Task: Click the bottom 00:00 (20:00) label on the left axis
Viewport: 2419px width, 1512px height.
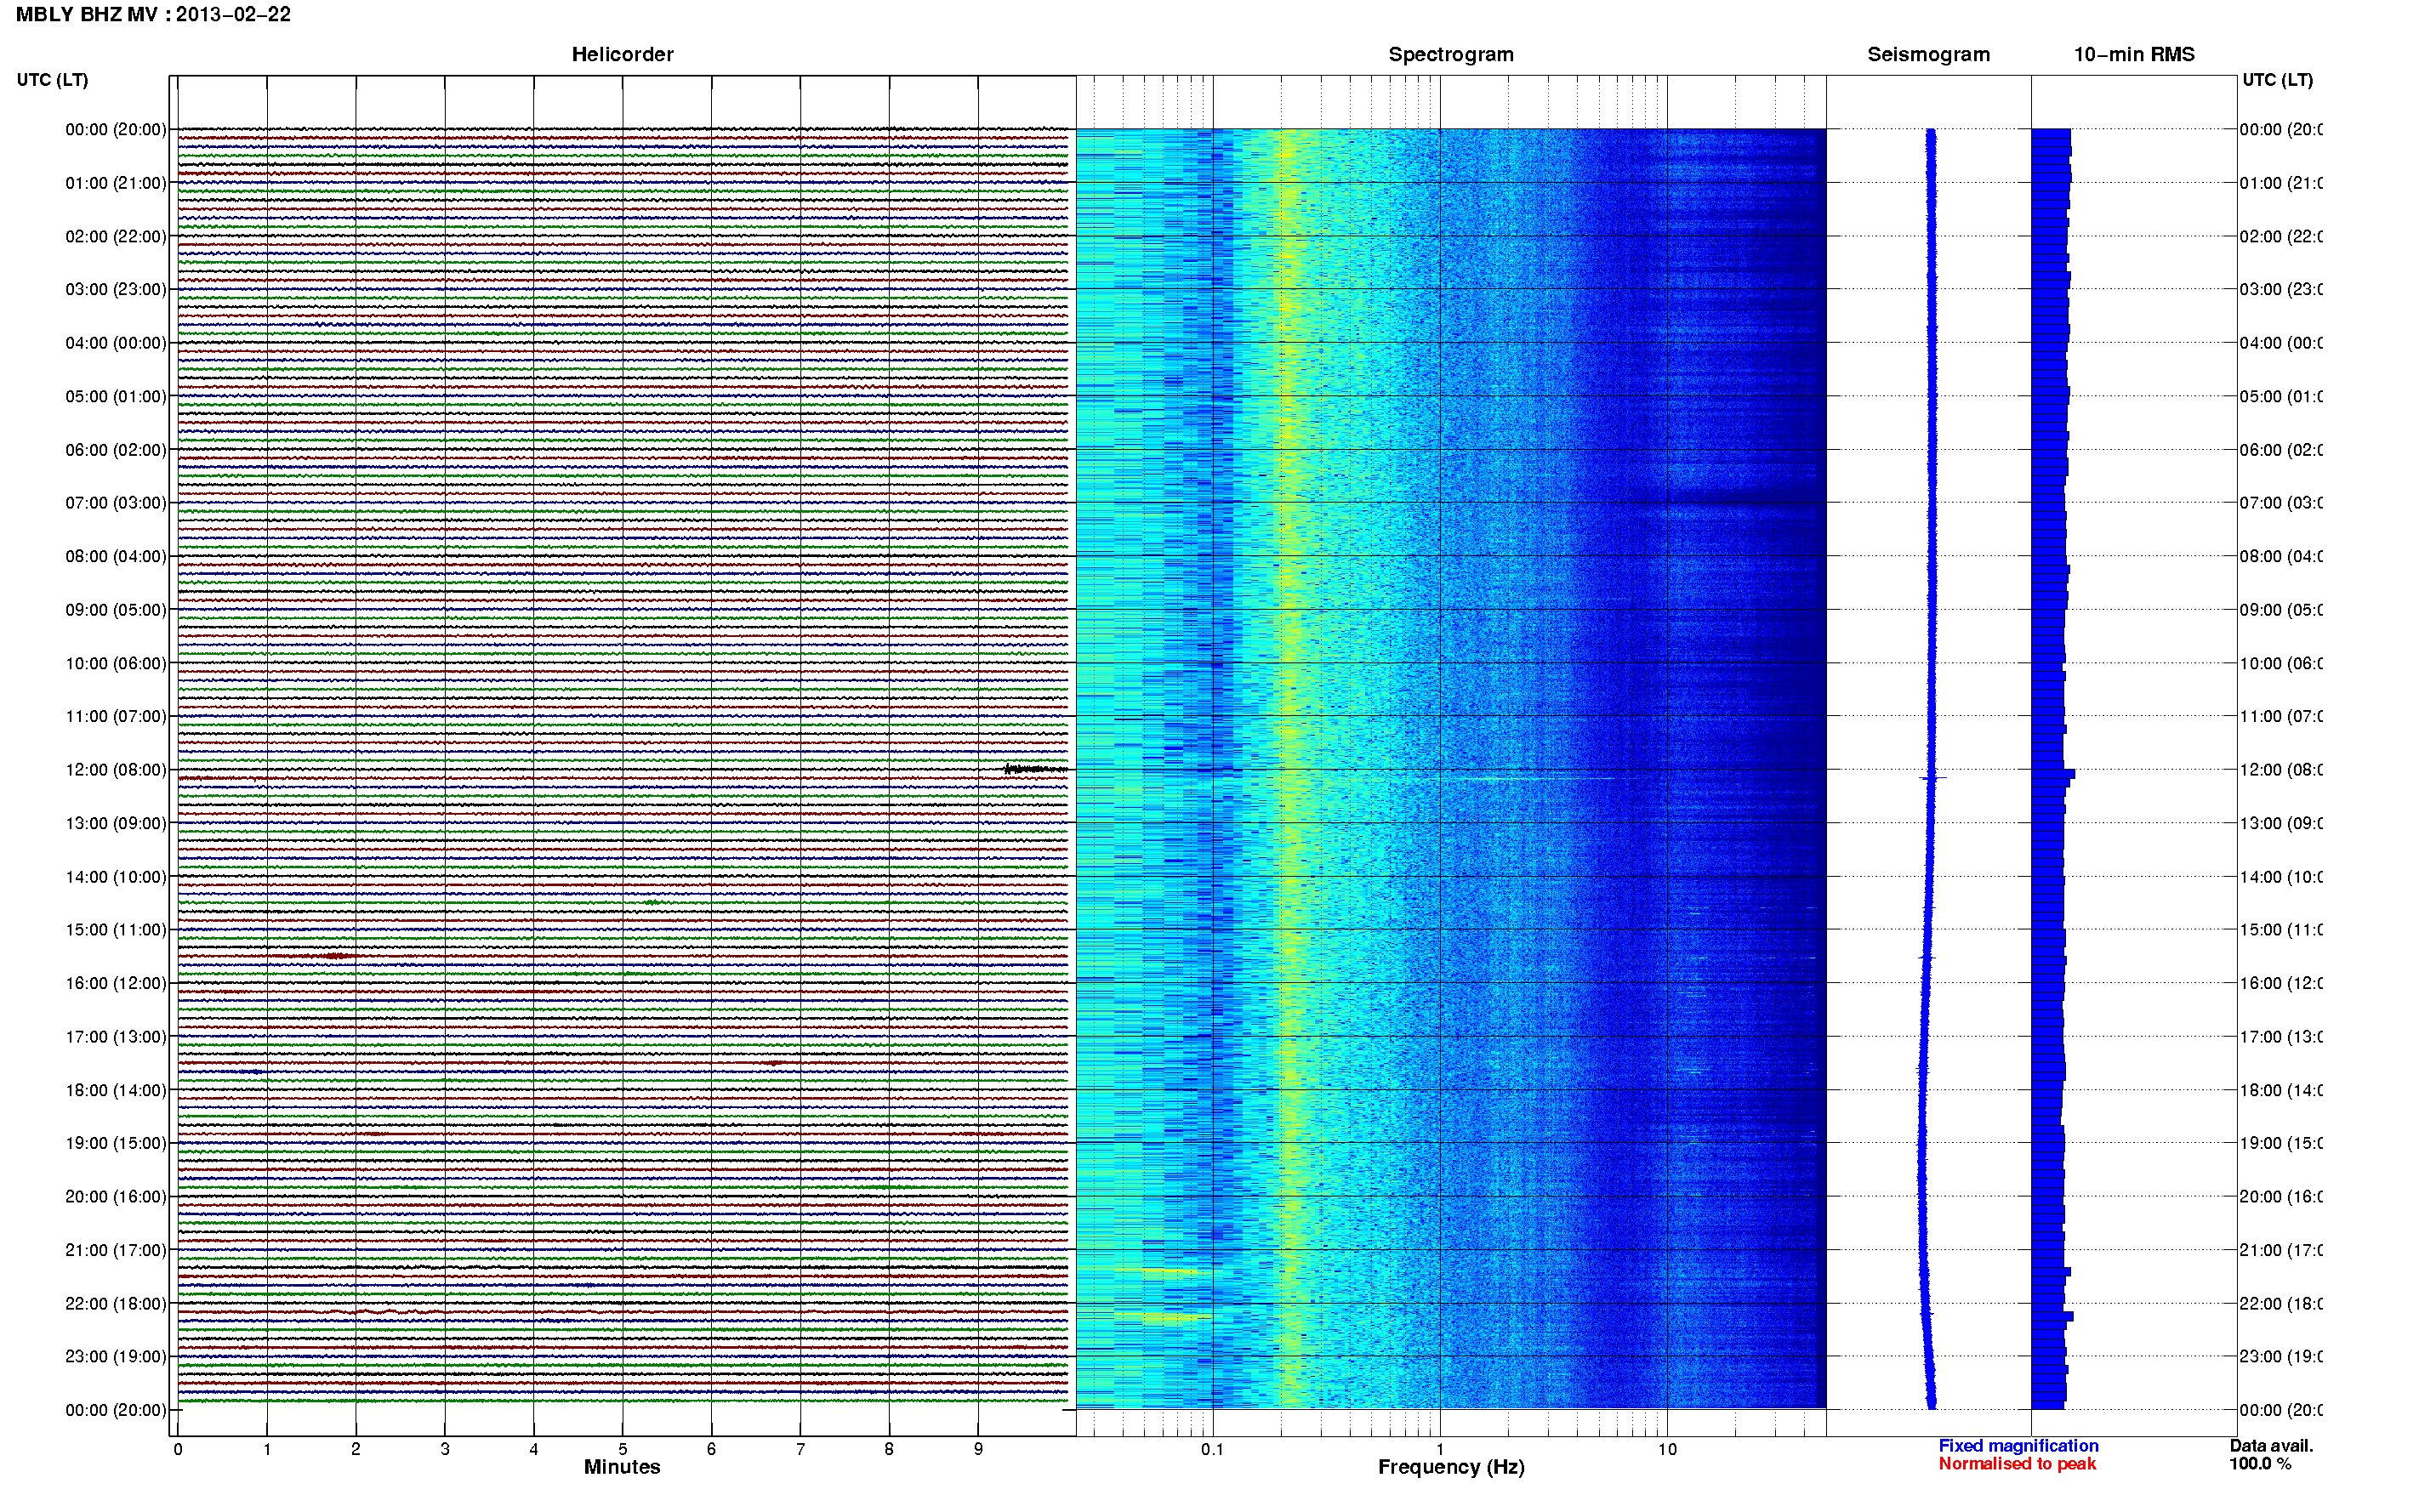Action: 116,1410
